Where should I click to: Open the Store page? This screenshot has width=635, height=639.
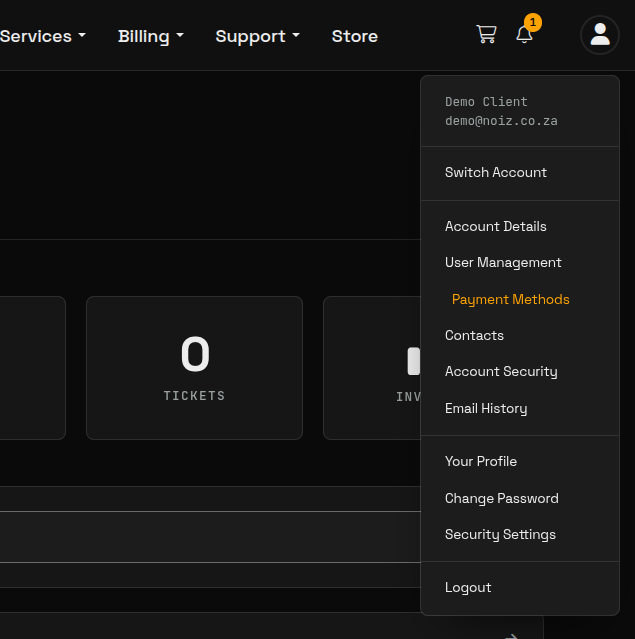355,36
